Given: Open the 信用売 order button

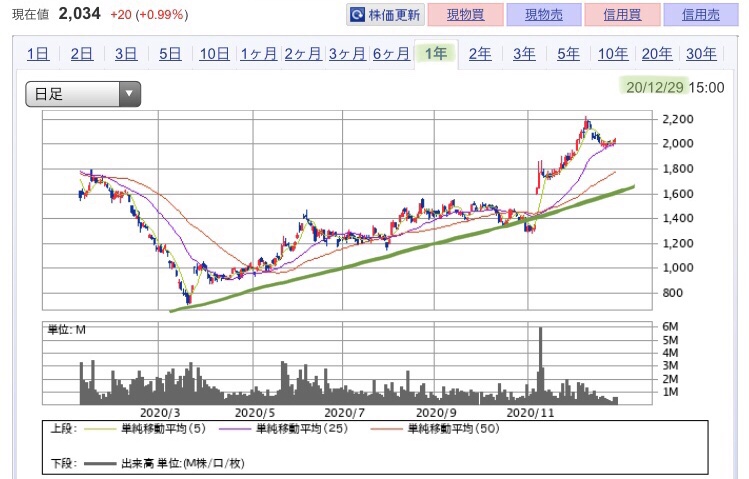Looking at the screenshot, I should click(x=701, y=15).
